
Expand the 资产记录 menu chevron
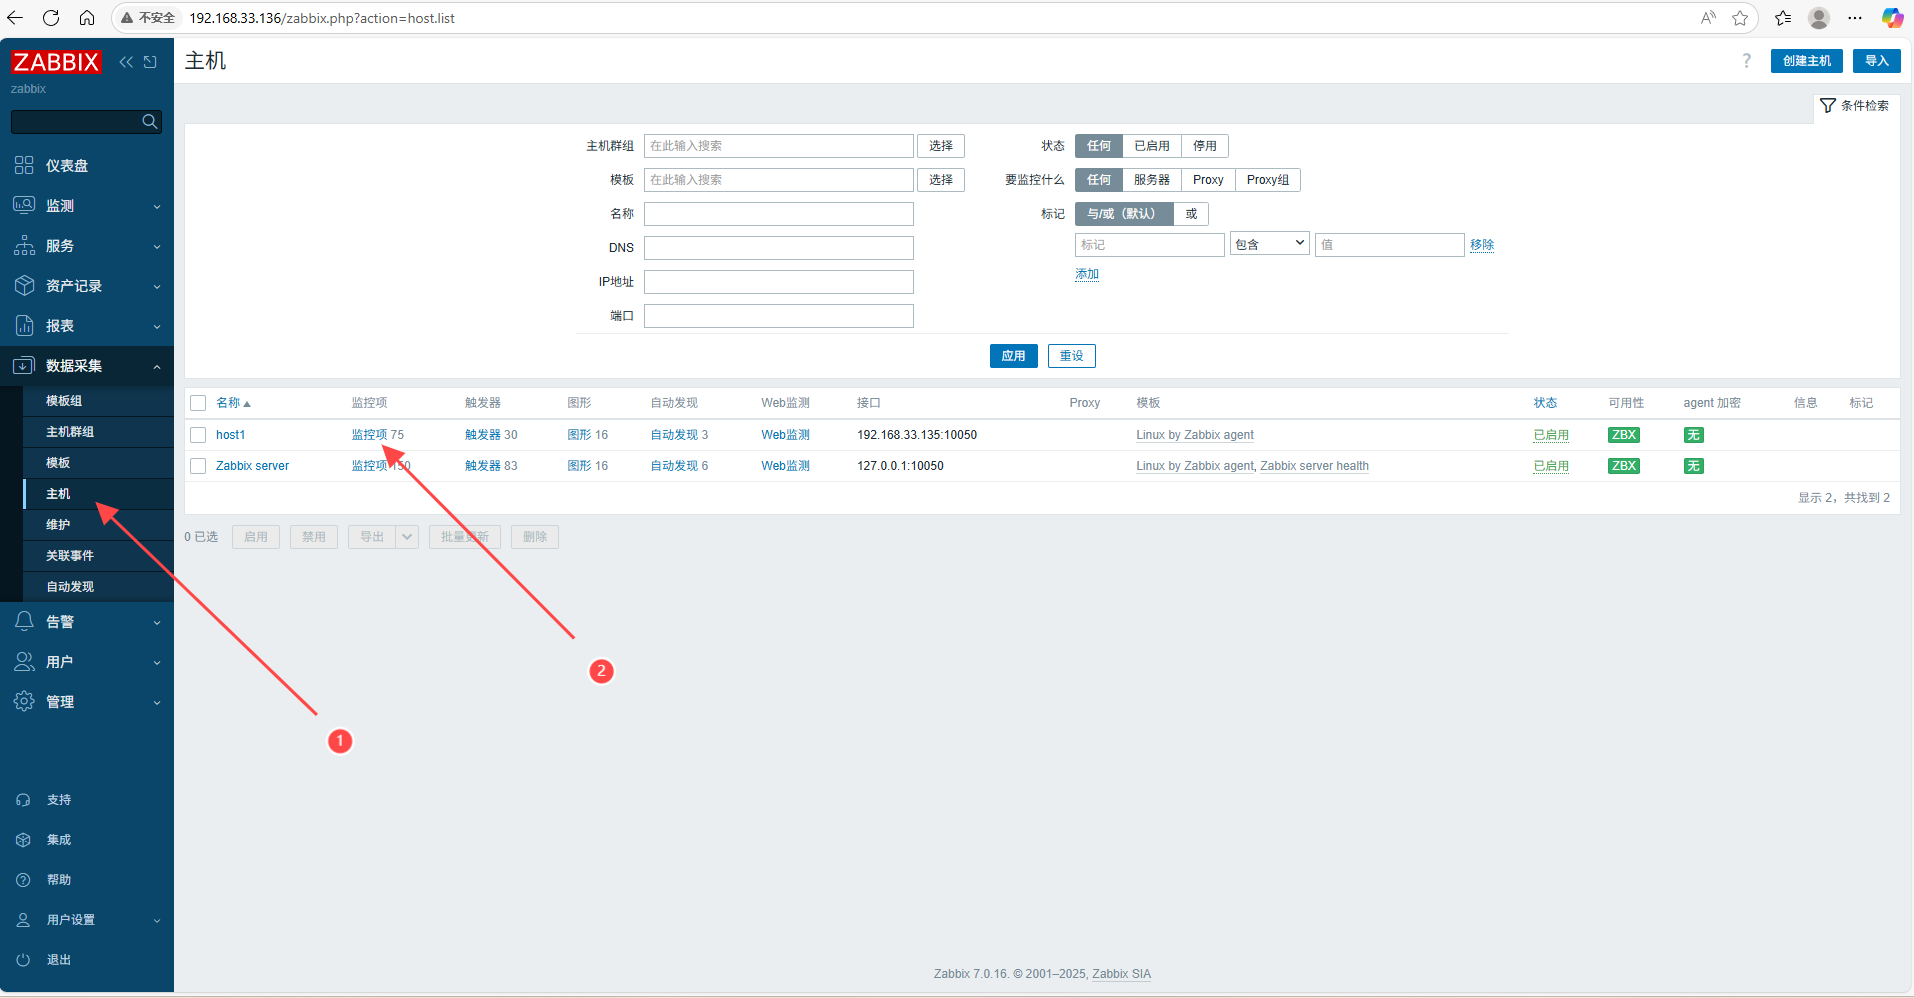click(157, 287)
